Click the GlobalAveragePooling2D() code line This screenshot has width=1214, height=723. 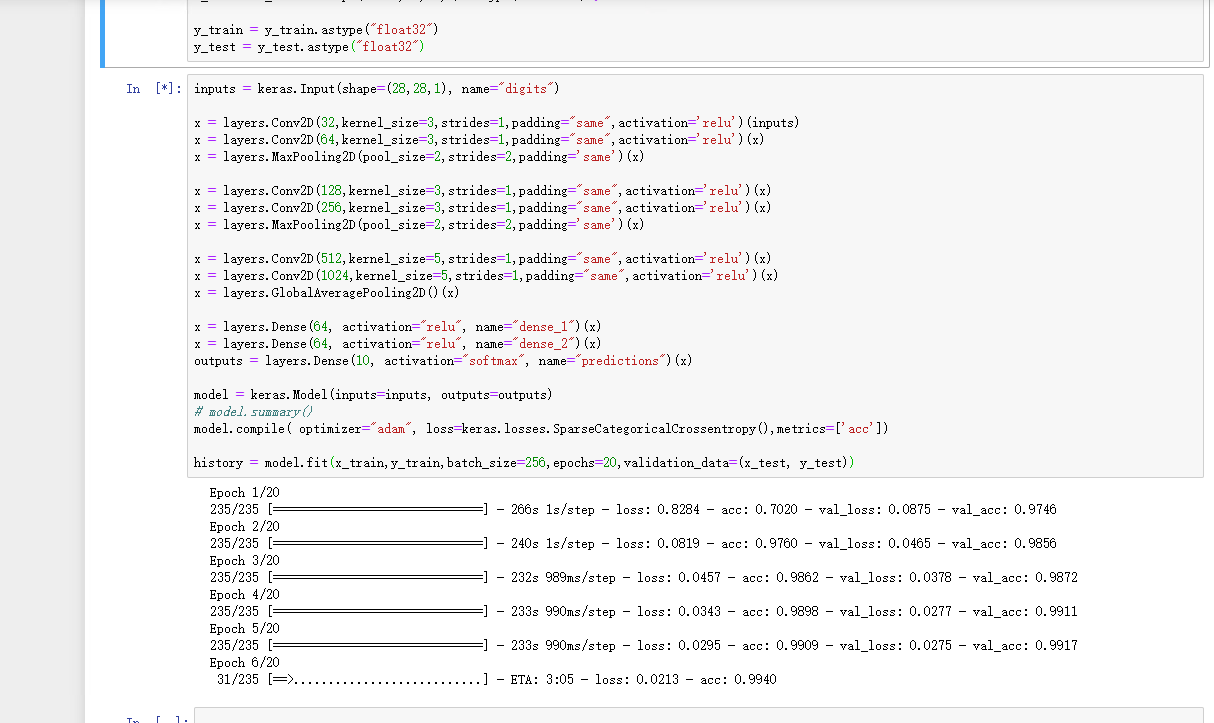pos(327,293)
